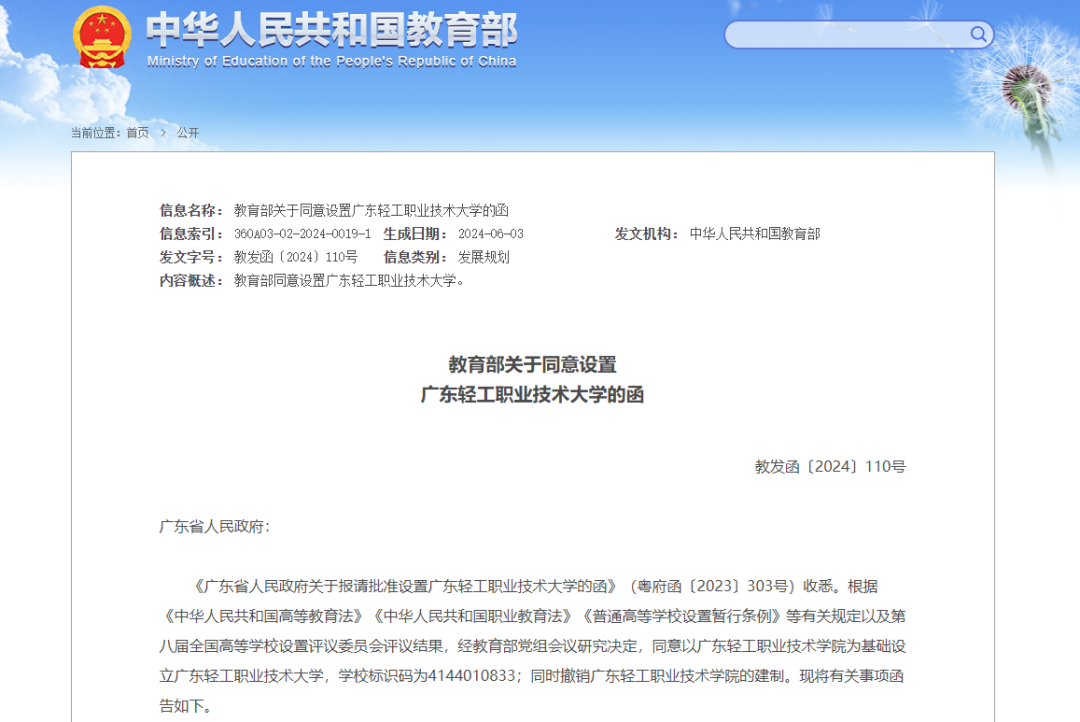The height and width of the screenshot is (722, 1080).
Task: Click the 当前位置 label
Action: coord(96,132)
